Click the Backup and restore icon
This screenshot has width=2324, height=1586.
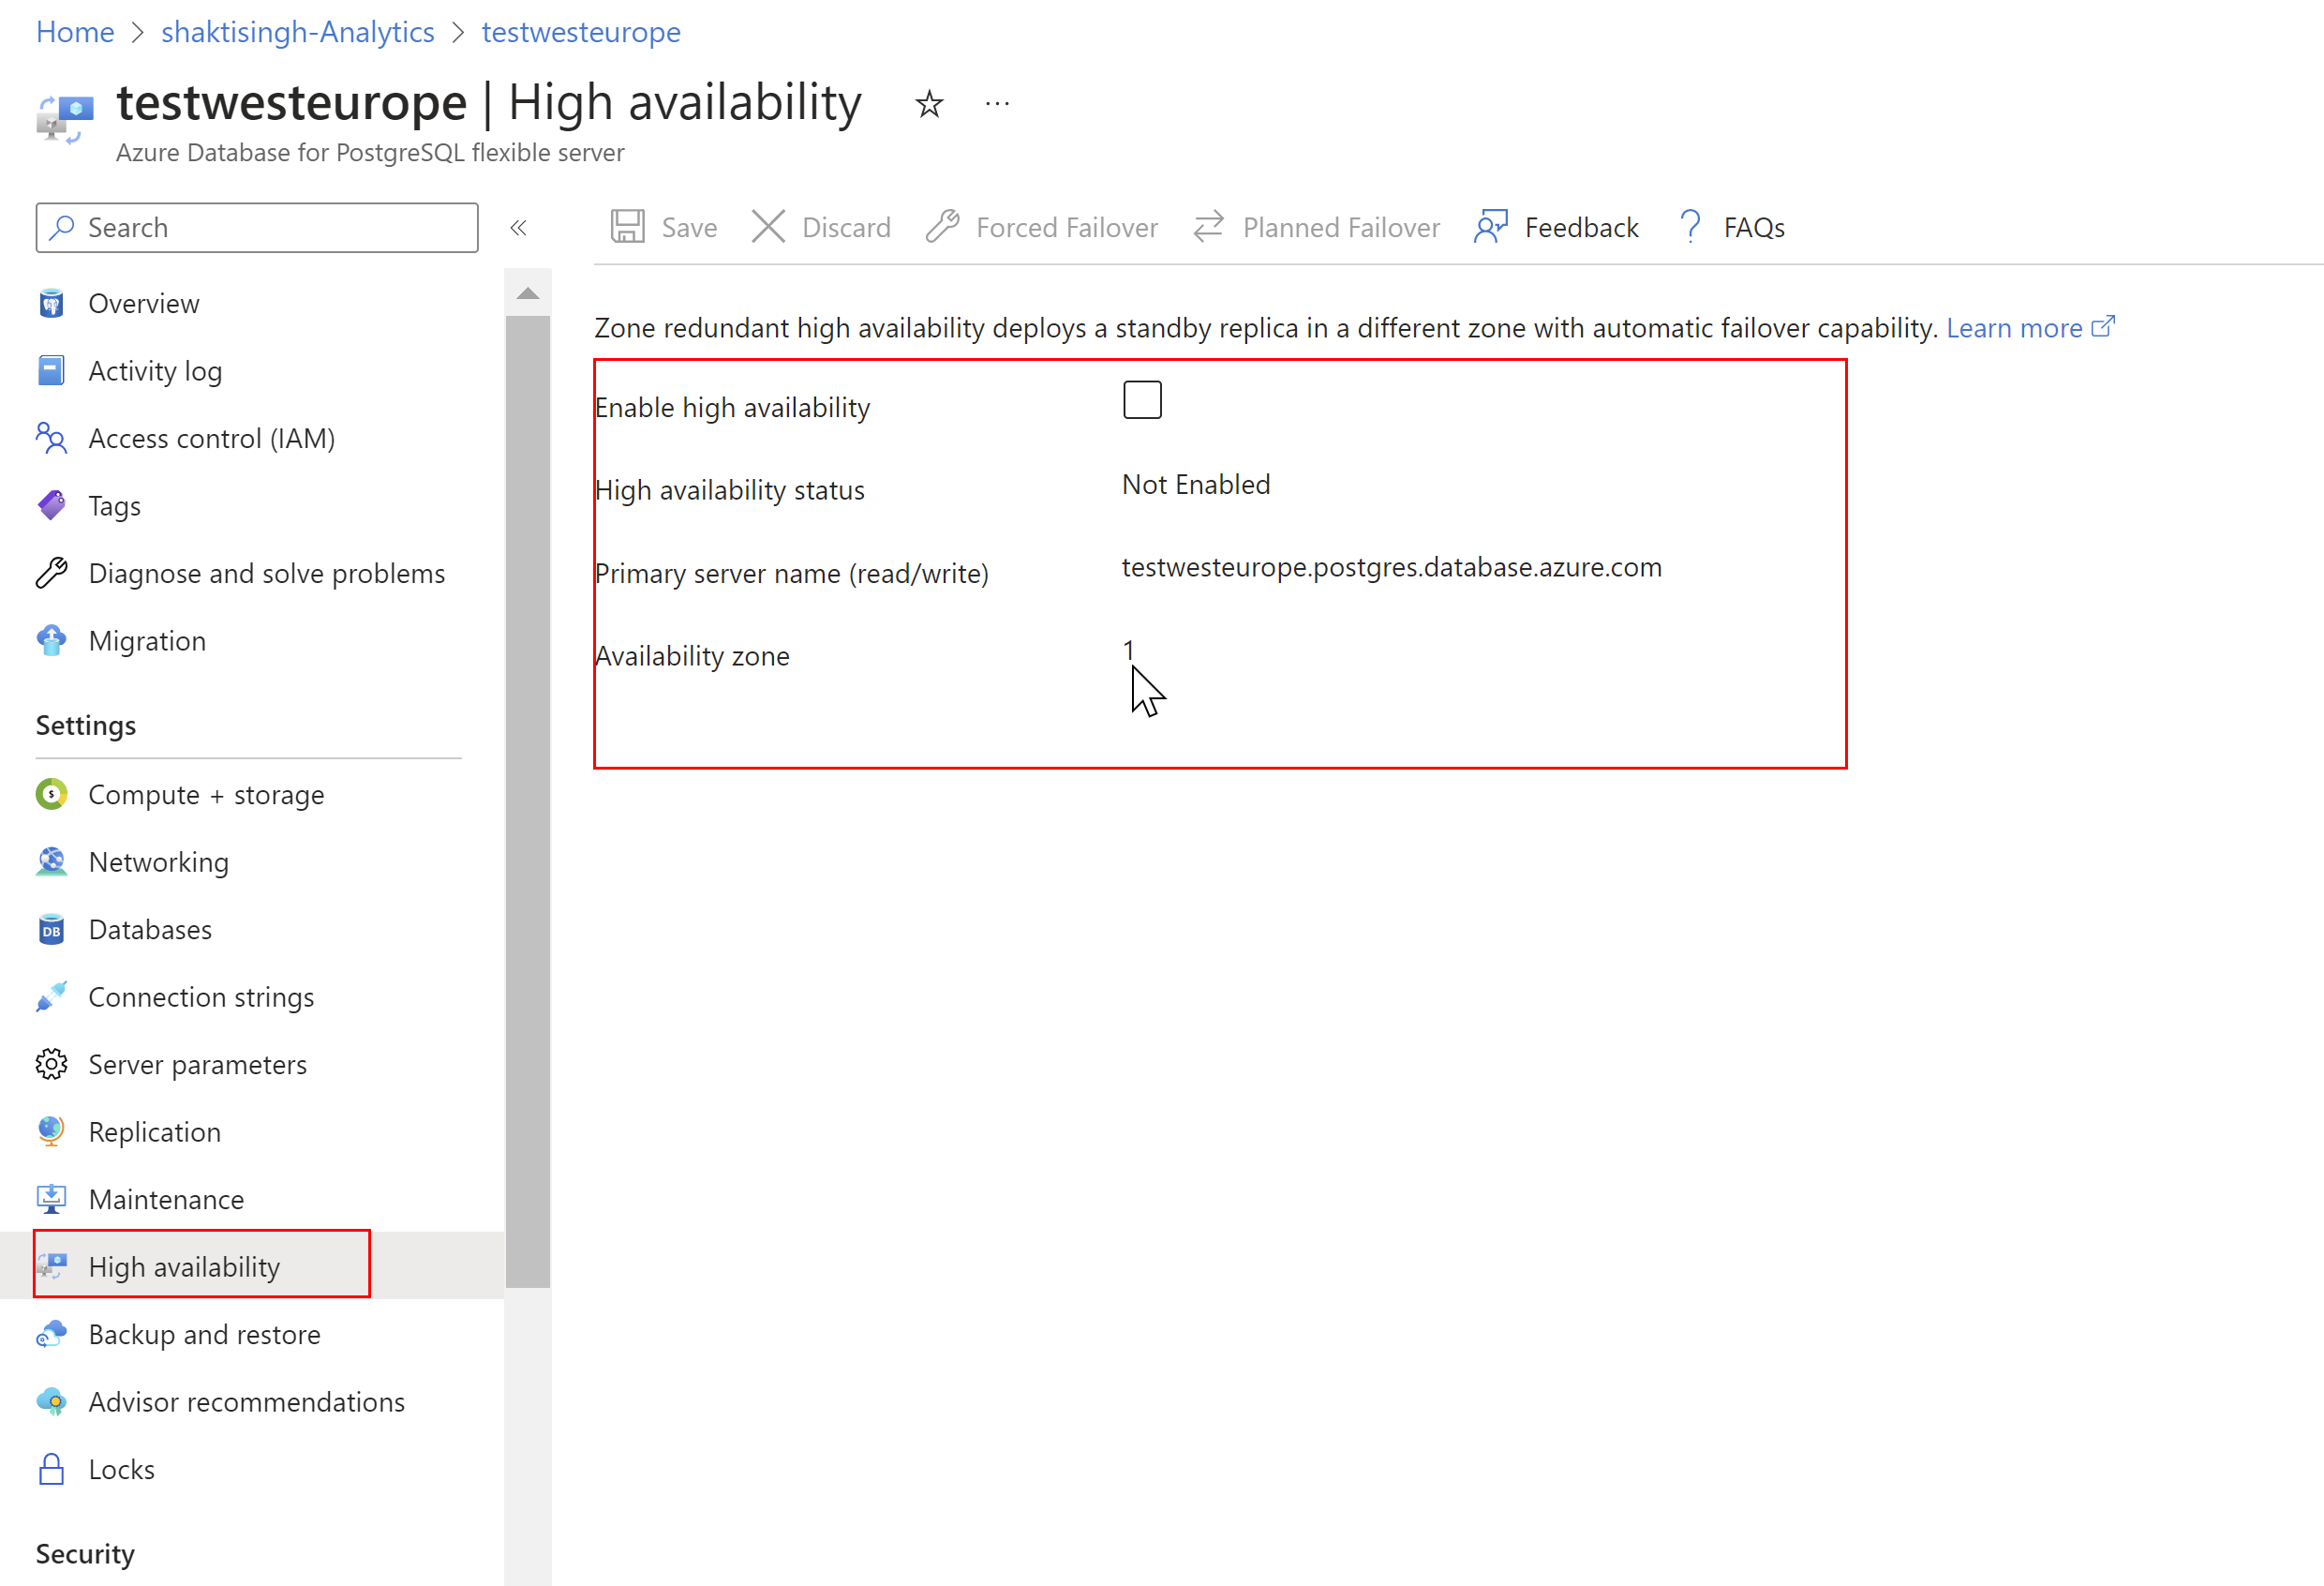coord(51,1334)
